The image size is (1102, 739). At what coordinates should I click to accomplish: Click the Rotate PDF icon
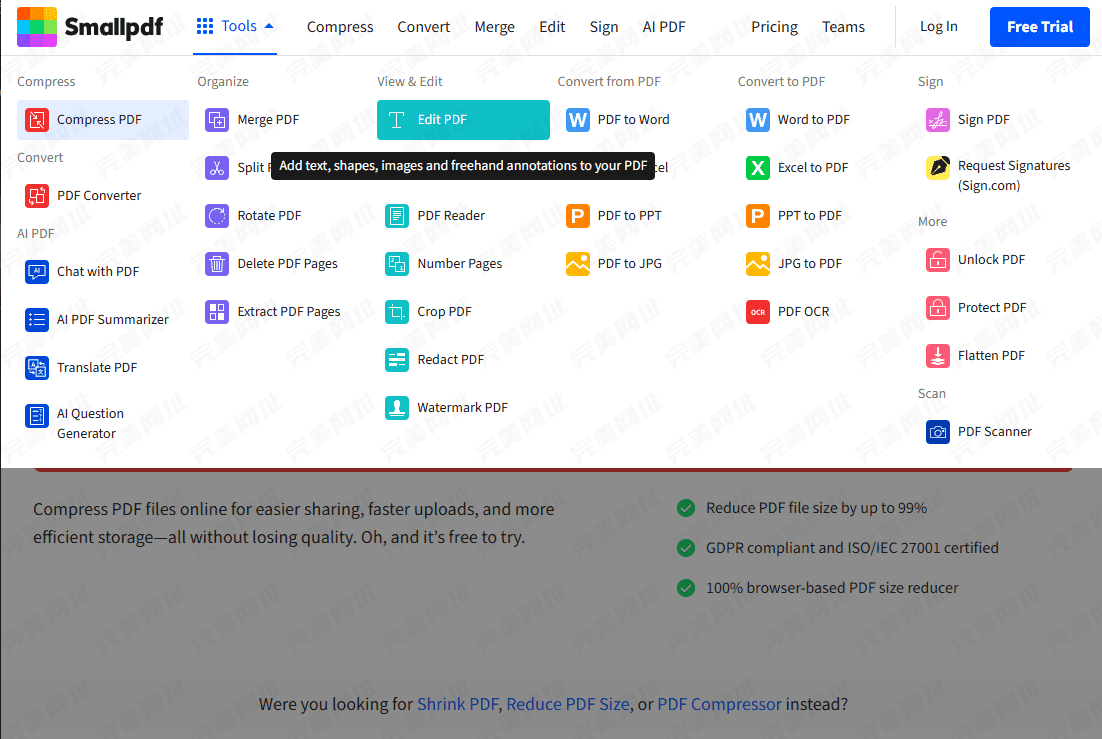[x=216, y=215]
